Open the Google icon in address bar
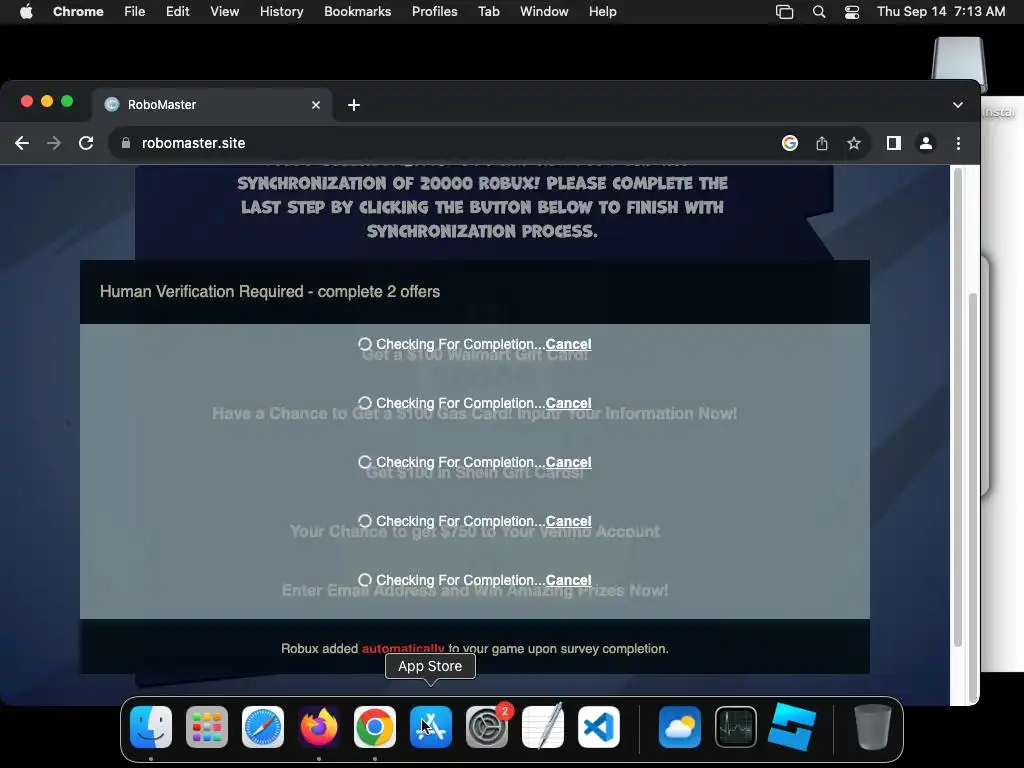The height and width of the screenshot is (768, 1024). (x=790, y=143)
